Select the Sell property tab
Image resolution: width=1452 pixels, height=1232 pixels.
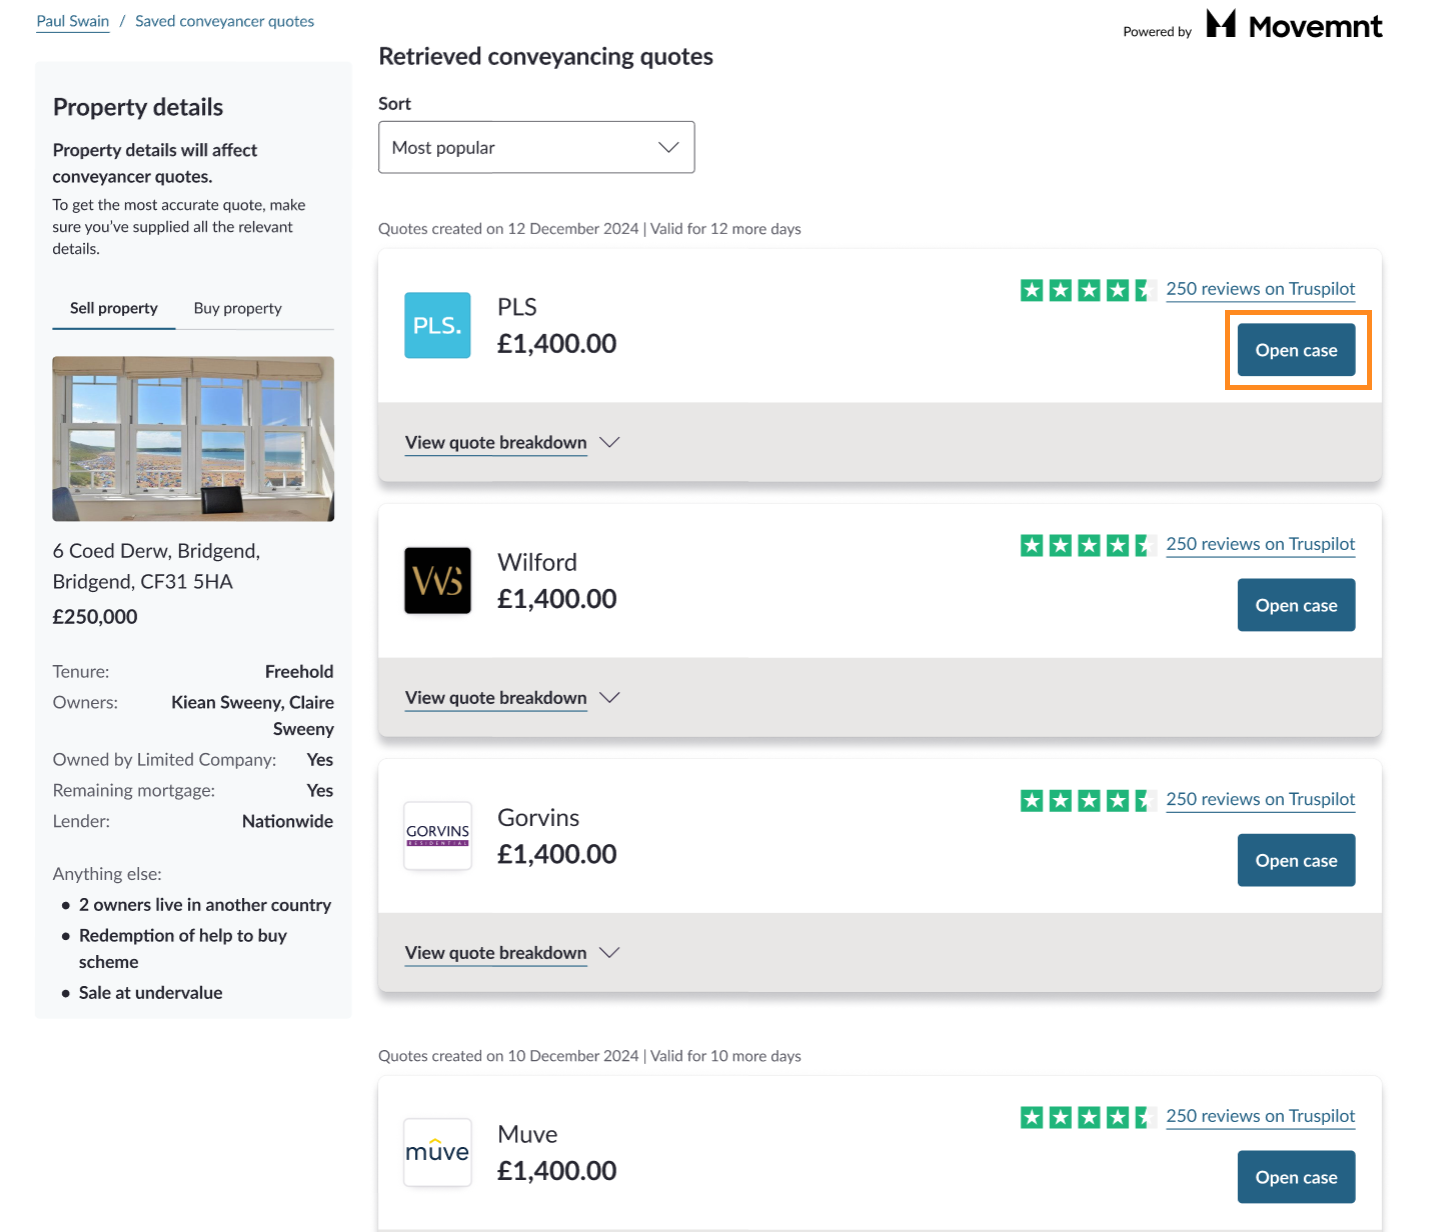(x=114, y=308)
